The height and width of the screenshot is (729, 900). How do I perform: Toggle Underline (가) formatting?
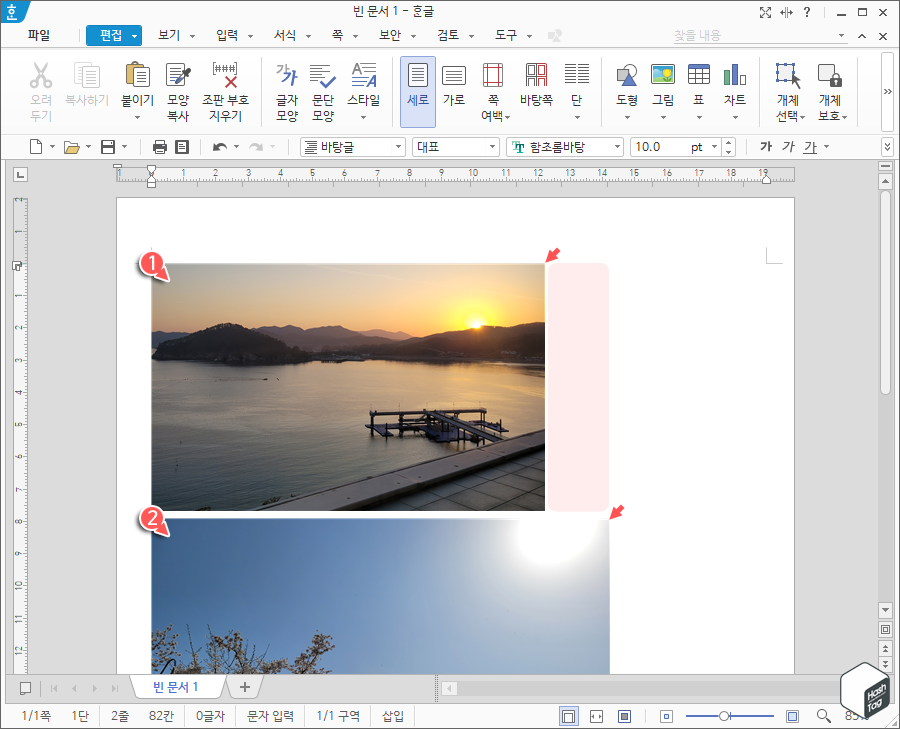point(810,147)
